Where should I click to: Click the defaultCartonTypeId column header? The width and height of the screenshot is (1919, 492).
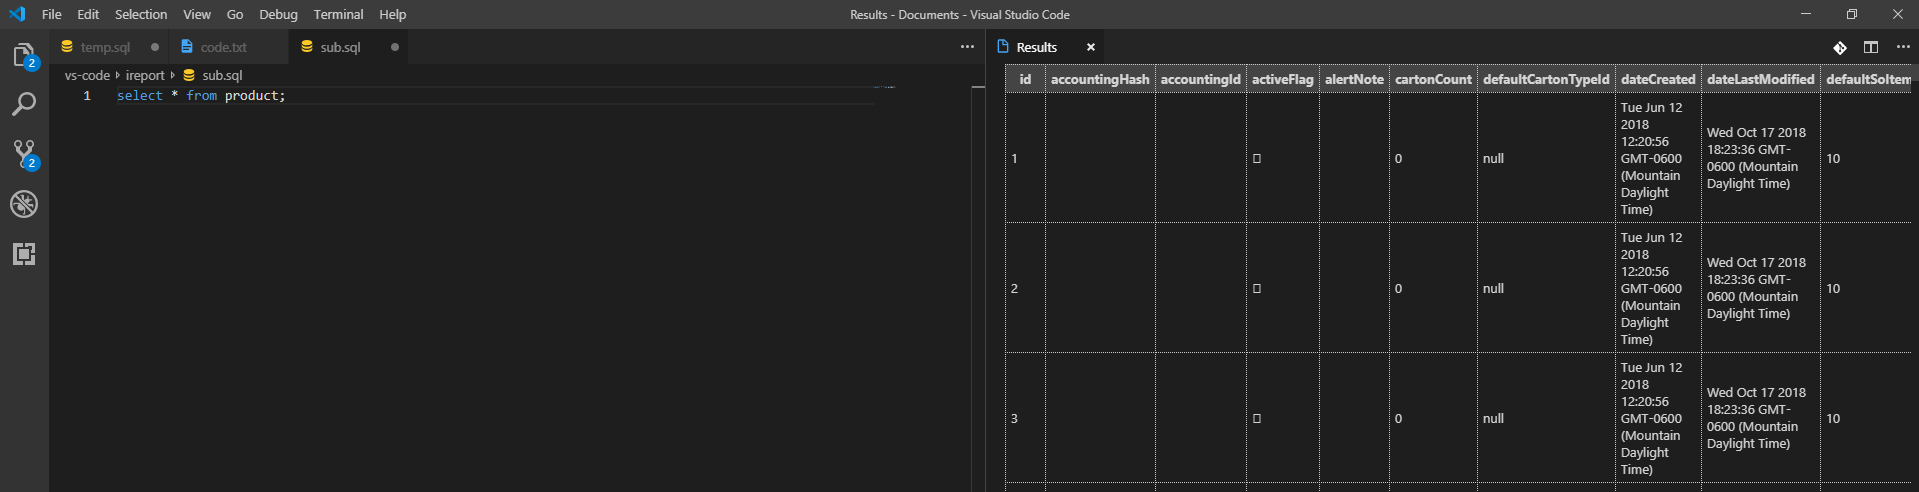1546,79
